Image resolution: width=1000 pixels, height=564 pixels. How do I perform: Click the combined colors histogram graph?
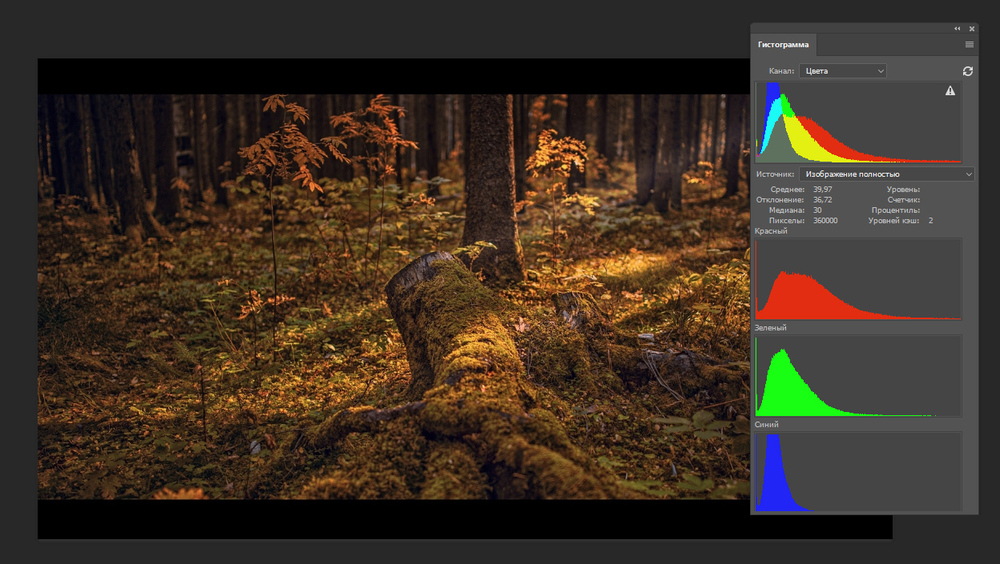click(x=858, y=123)
